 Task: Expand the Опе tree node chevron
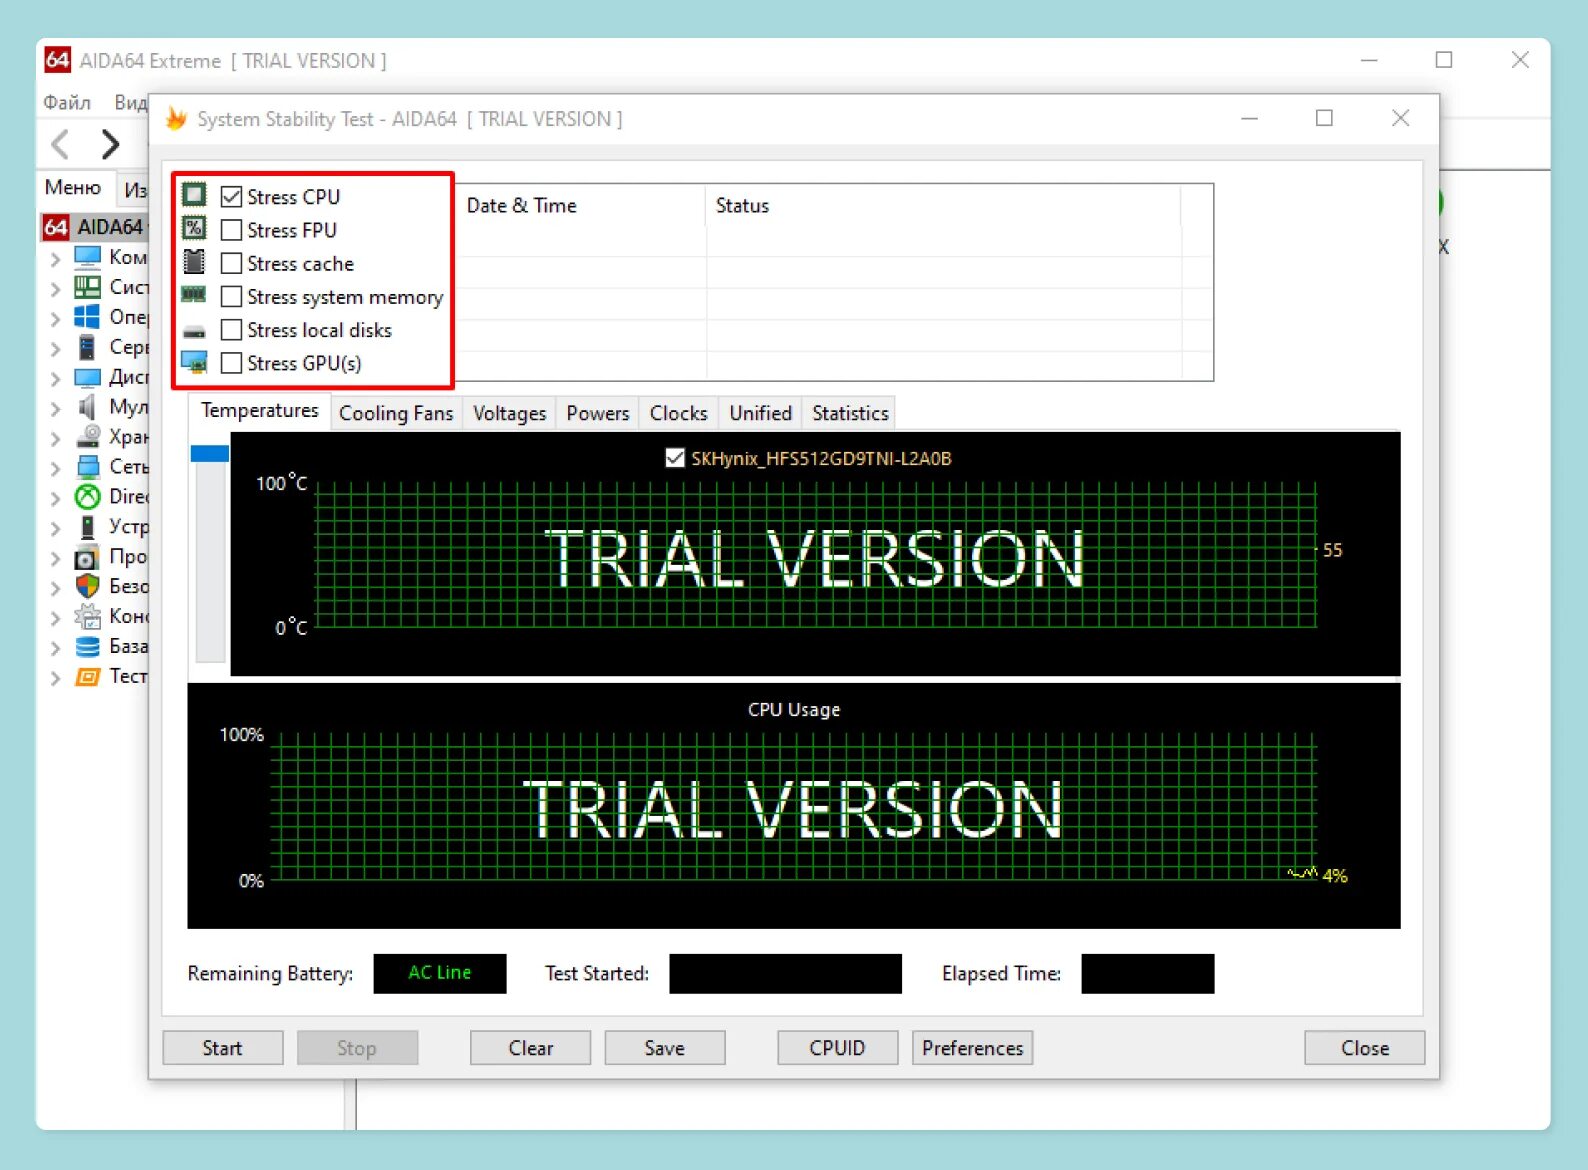(x=55, y=318)
